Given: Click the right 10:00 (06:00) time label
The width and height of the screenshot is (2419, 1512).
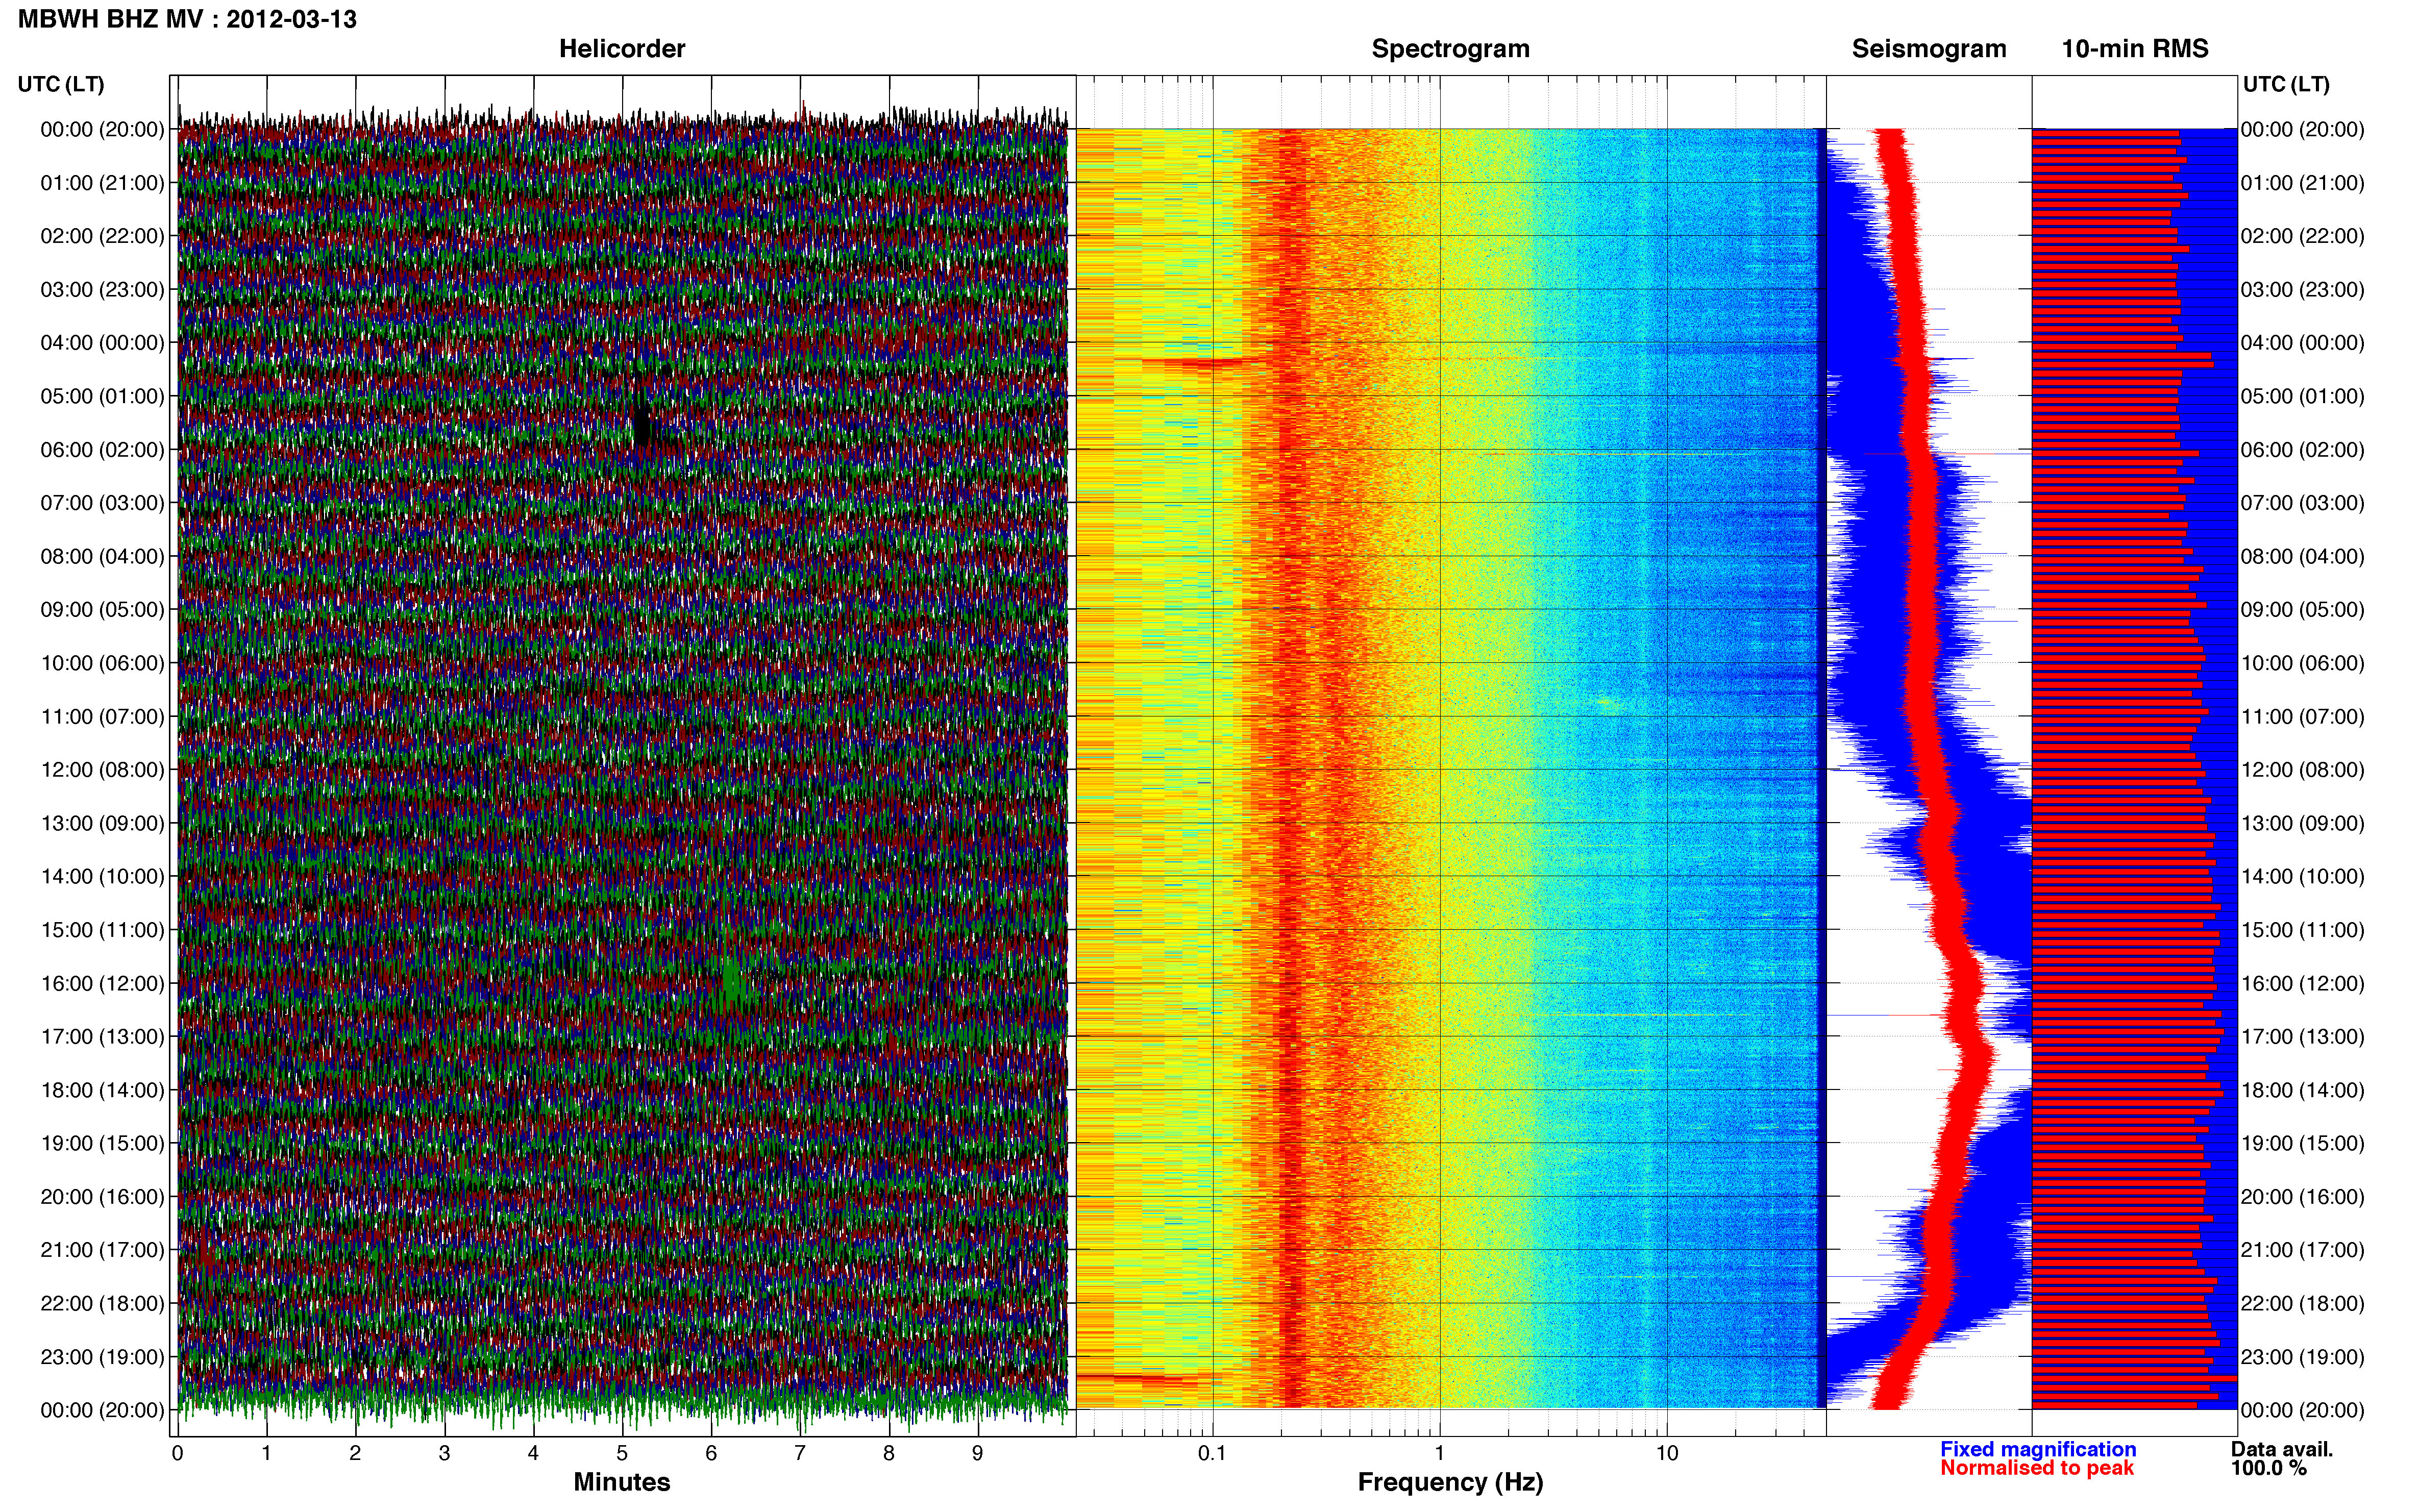Looking at the screenshot, I should pos(2303,663).
